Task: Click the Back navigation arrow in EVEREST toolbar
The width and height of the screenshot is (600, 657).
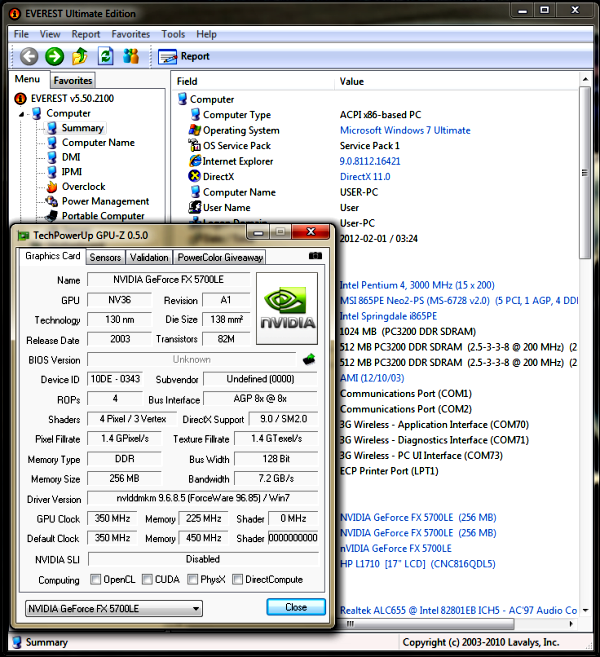Action: pyautogui.click(x=29, y=56)
